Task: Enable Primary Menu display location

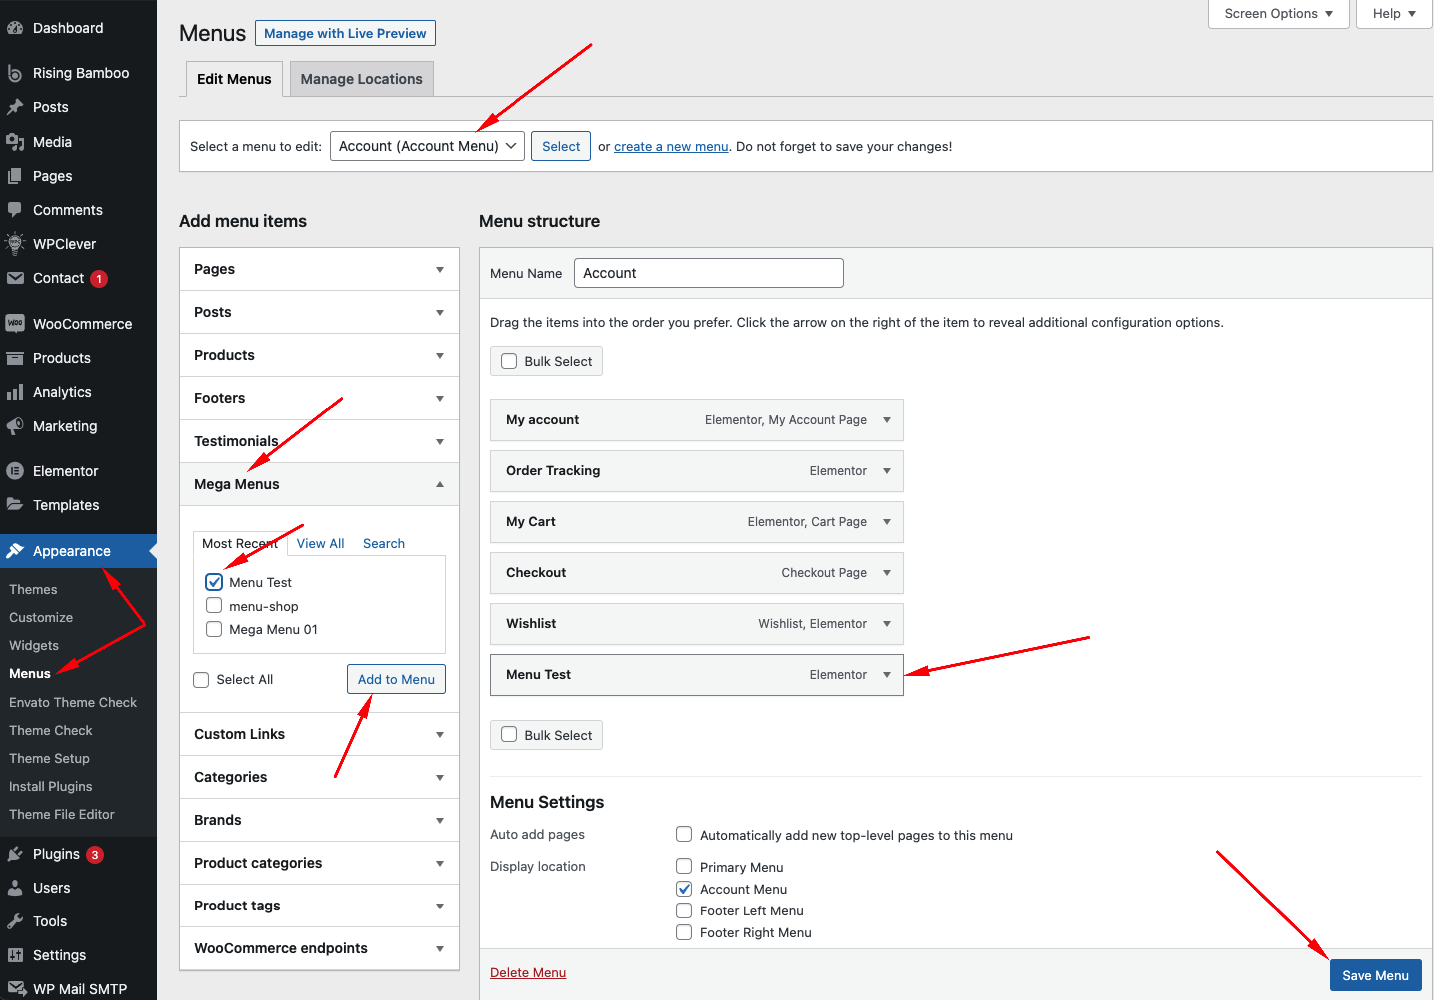Action: coord(684,867)
